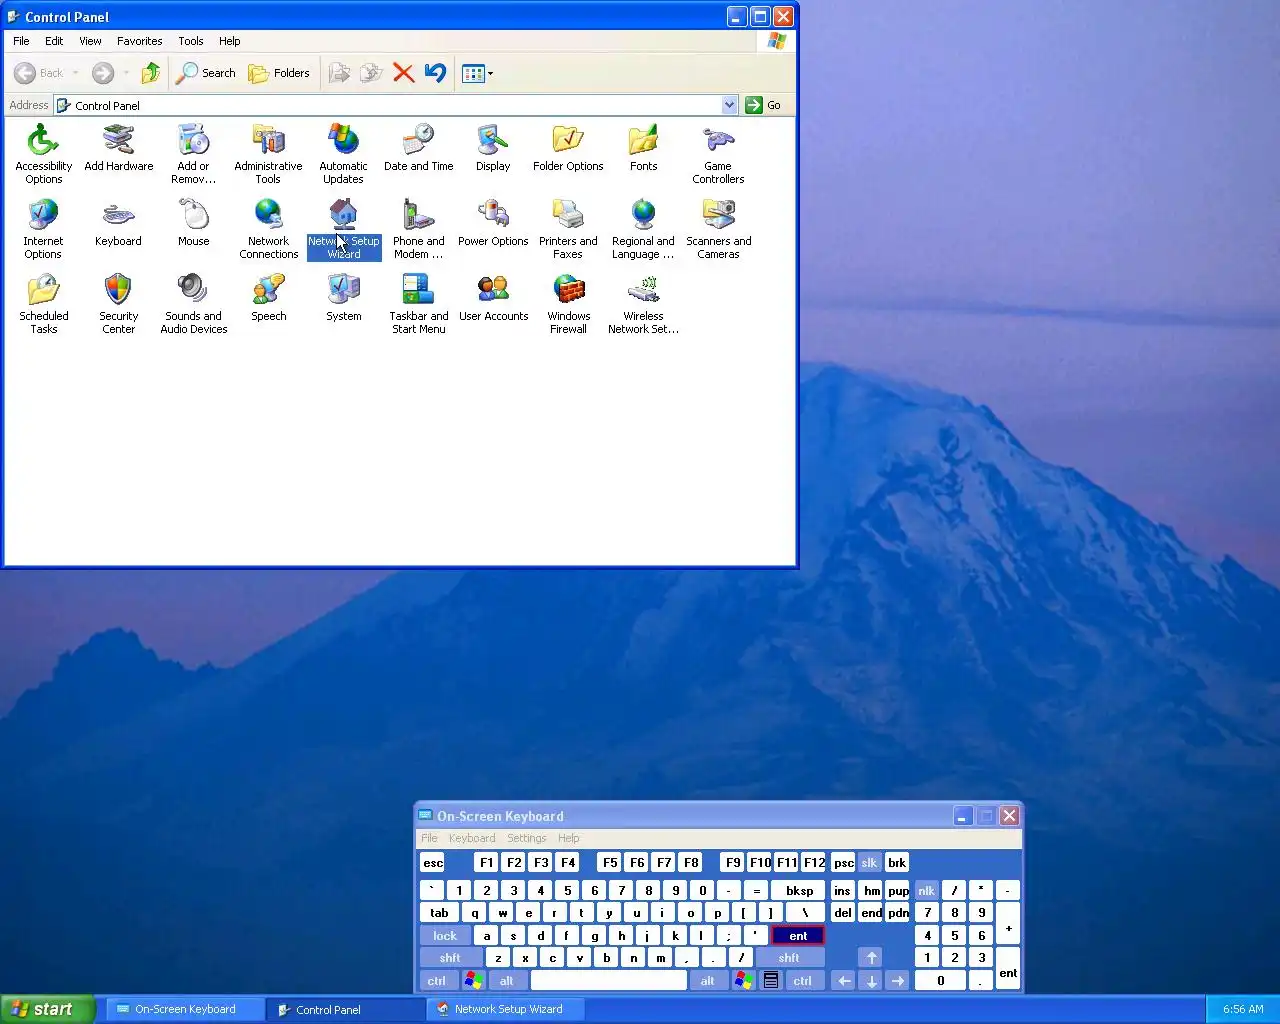
Task: Click the Undo toolbar icon
Action: pos(435,73)
